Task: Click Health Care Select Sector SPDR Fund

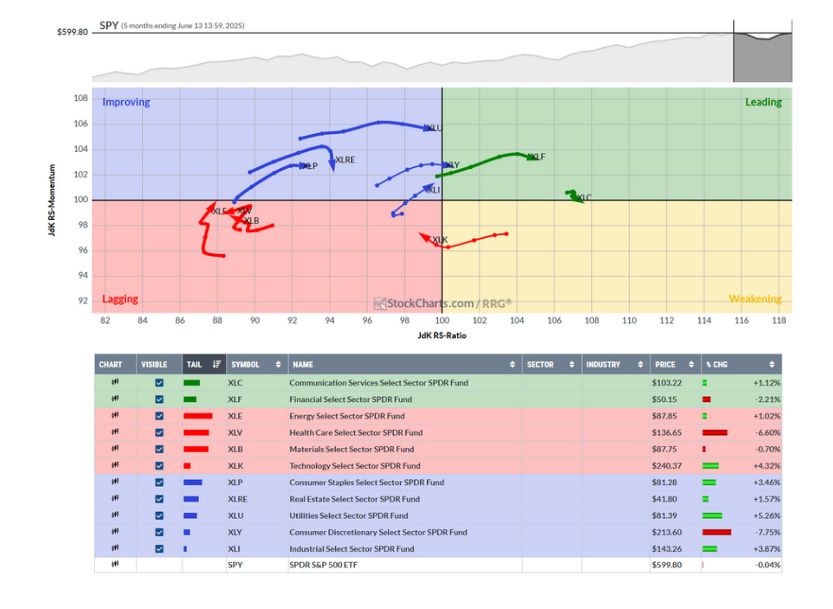Action: 356,433
